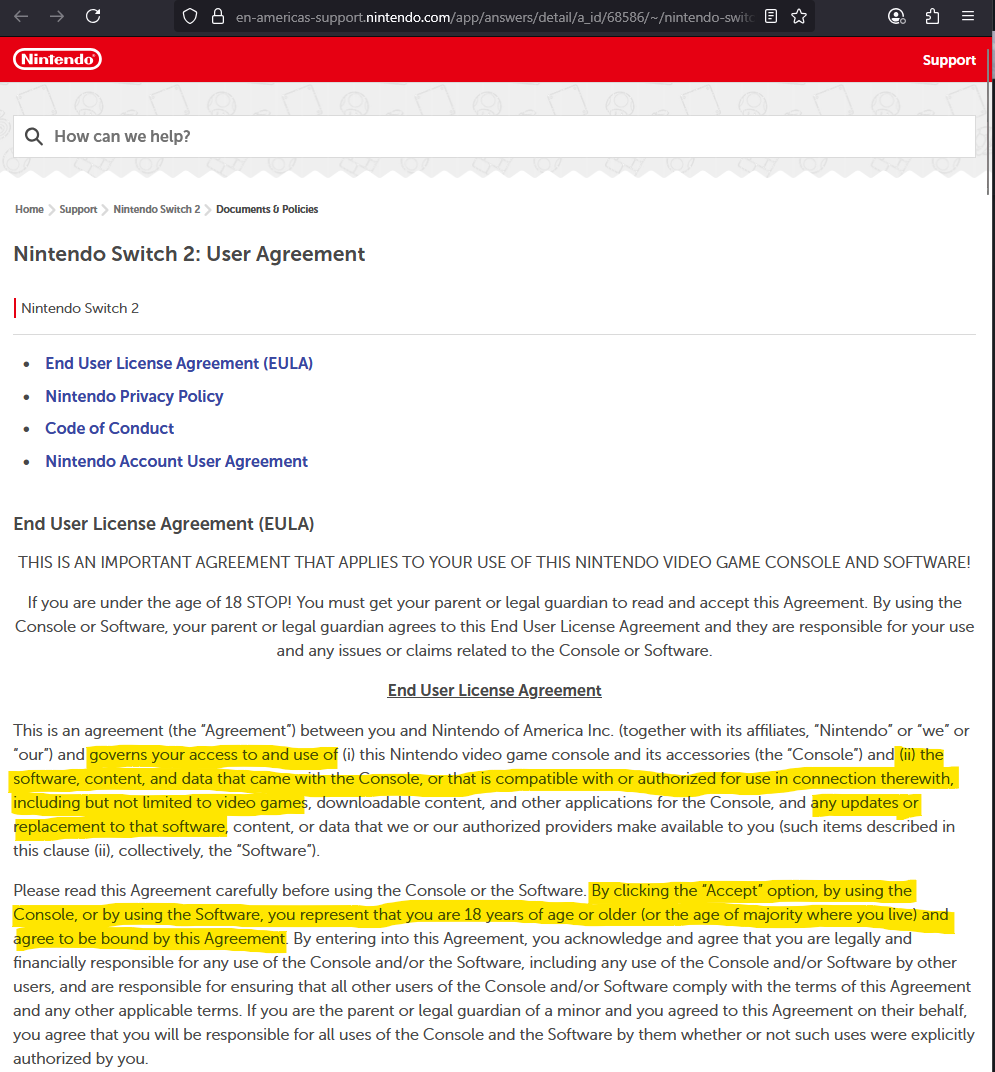Open the Code of Conduct link

[x=109, y=429]
